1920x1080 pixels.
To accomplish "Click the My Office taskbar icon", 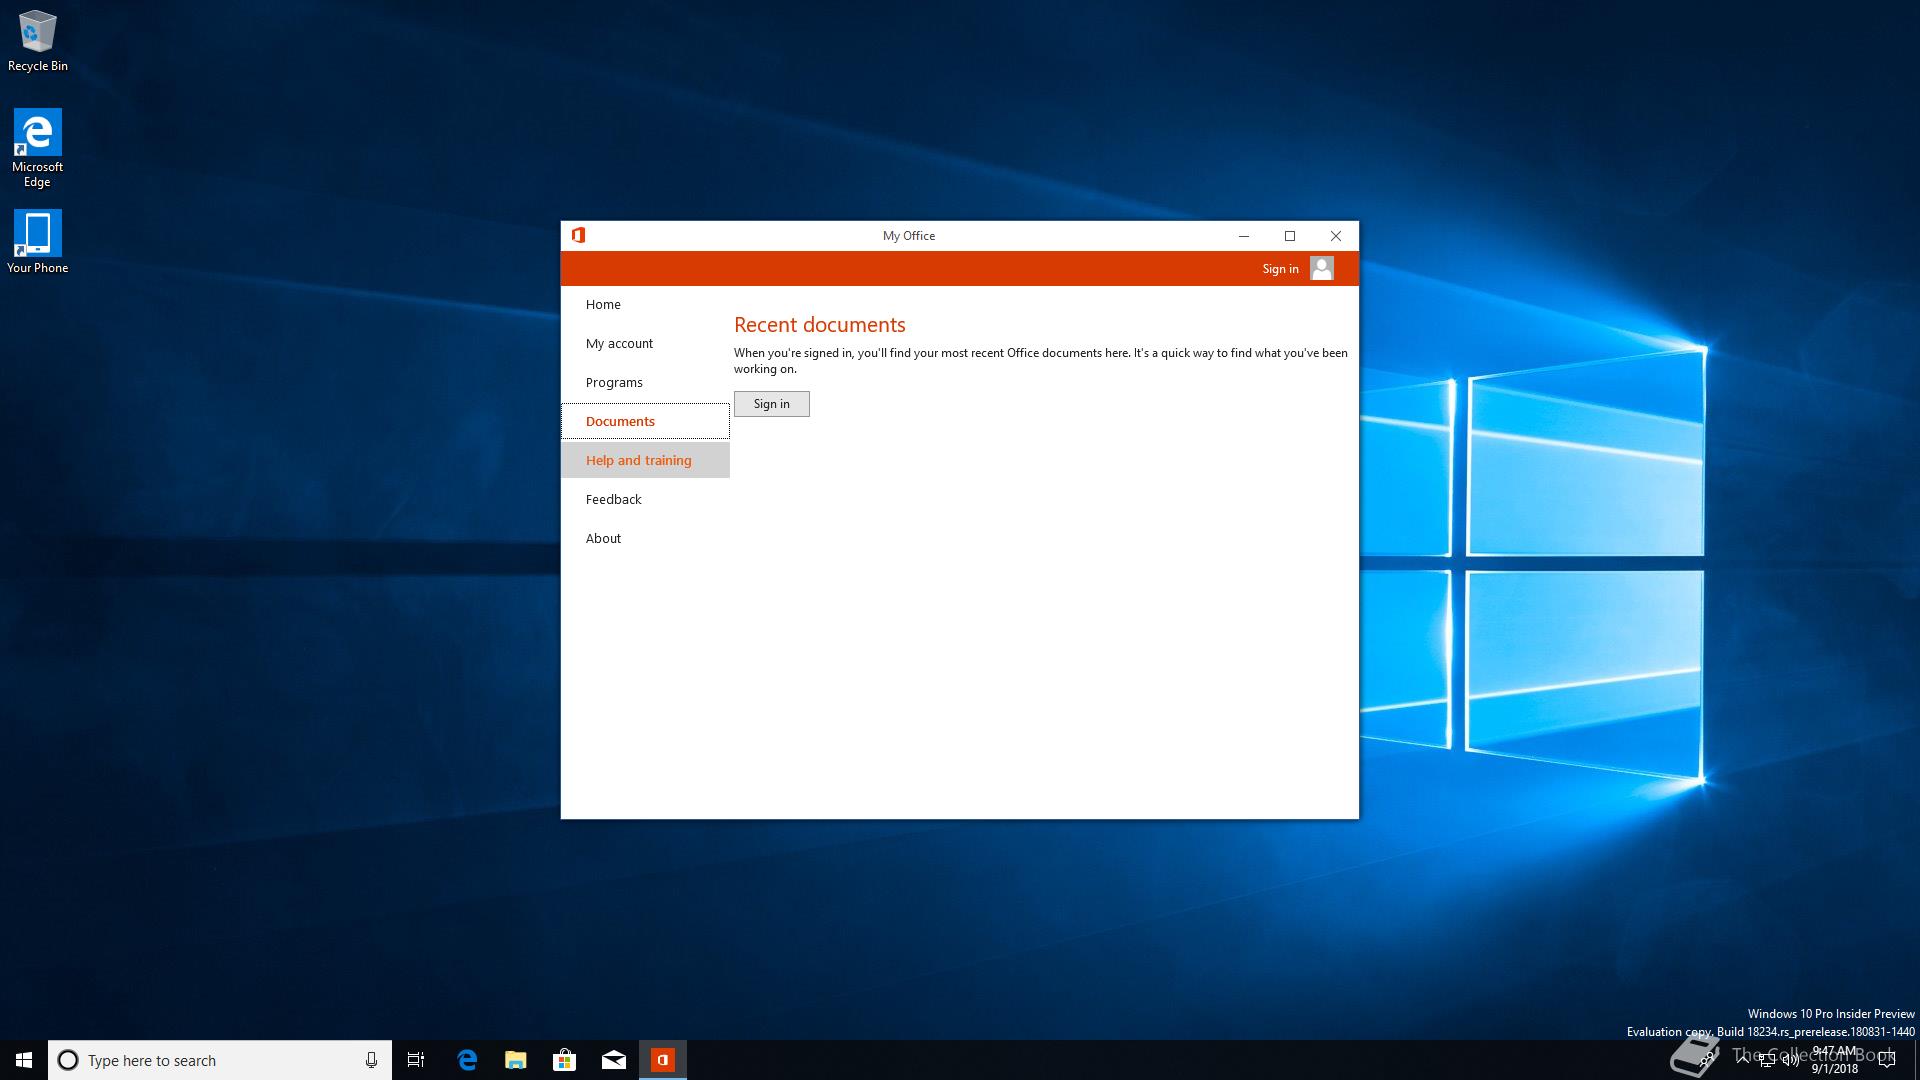I will click(663, 1060).
